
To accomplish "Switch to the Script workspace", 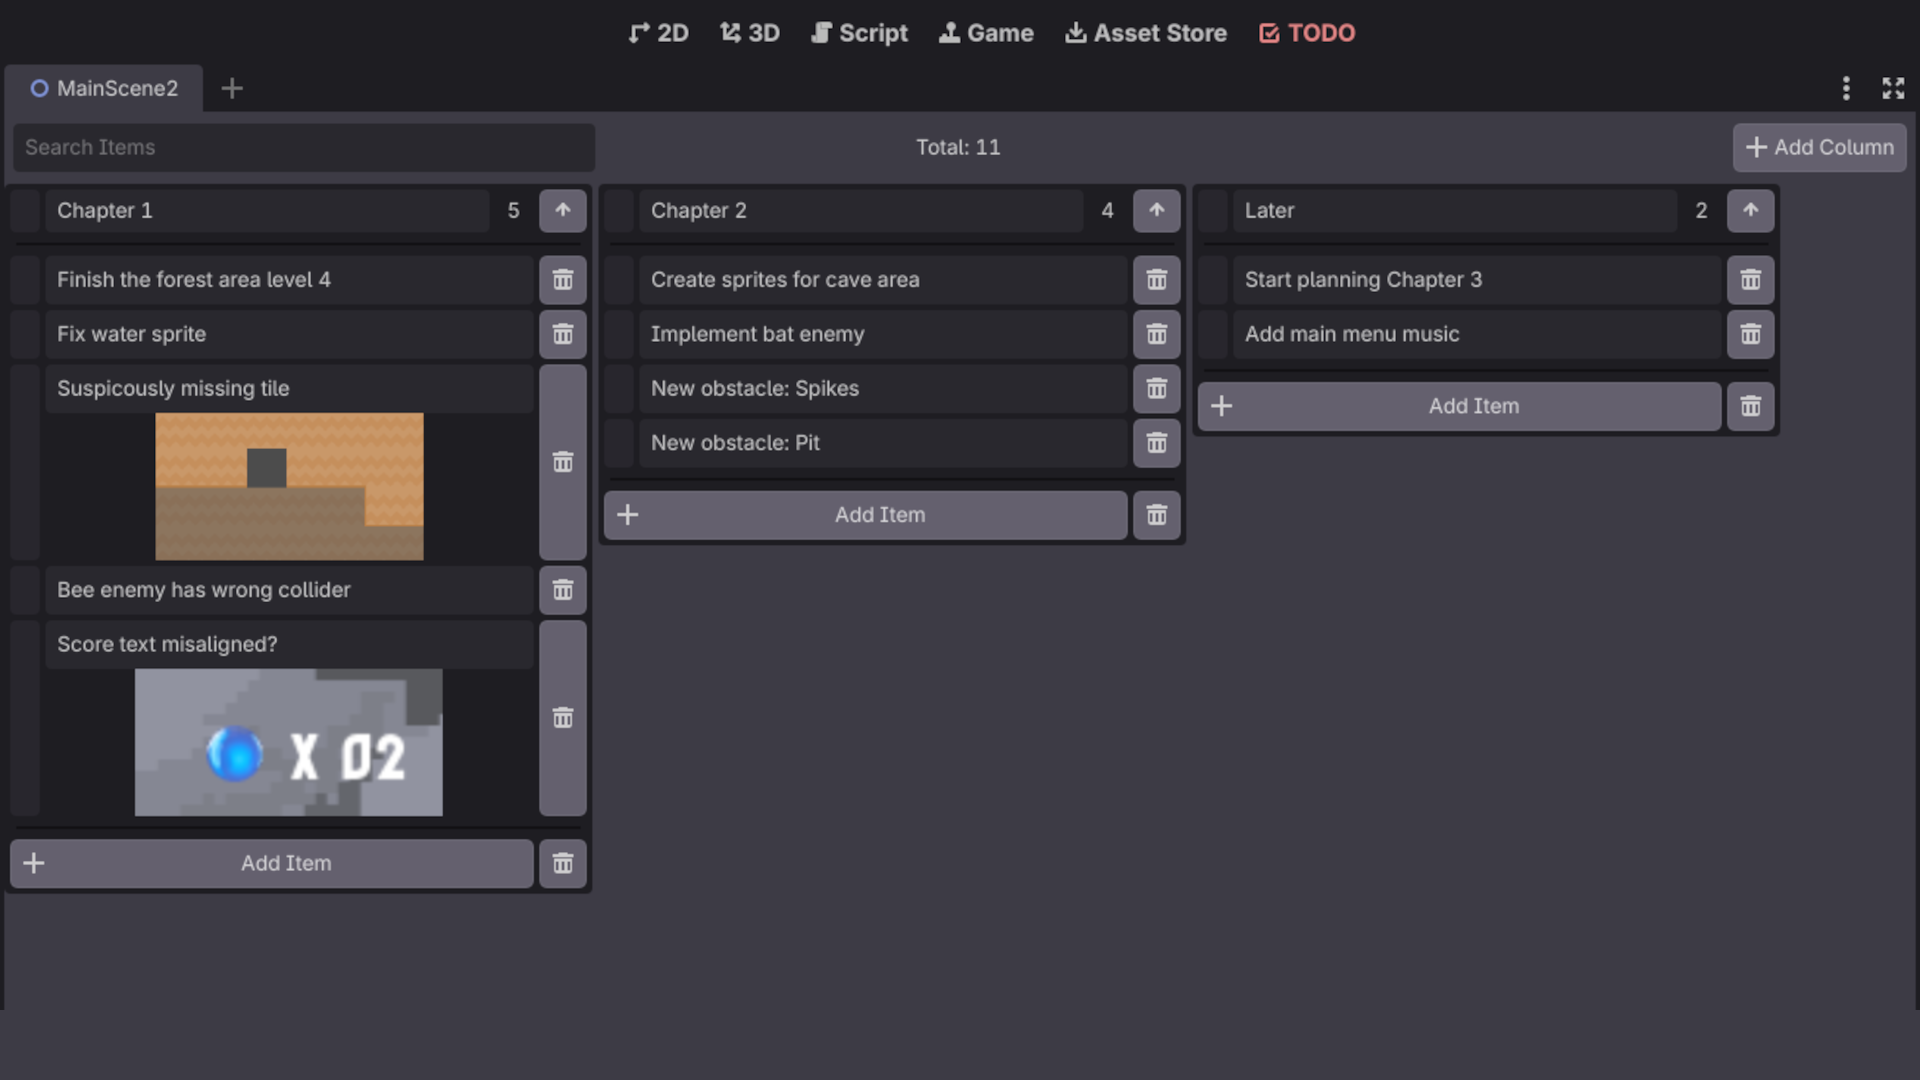I will click(859, 33).
